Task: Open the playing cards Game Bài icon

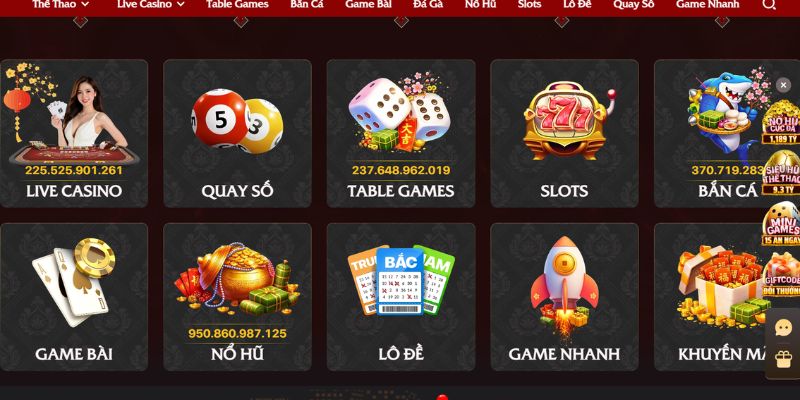Action: point(73,281)
